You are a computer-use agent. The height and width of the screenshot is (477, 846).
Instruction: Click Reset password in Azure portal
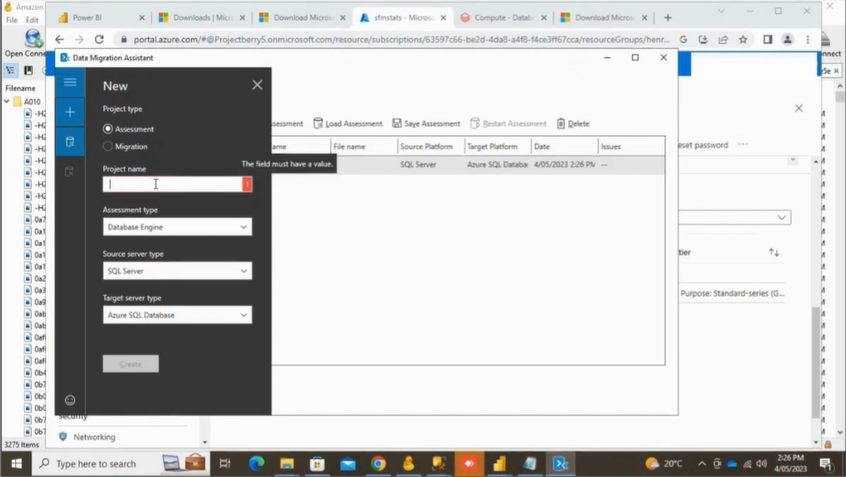coord(703,145)
